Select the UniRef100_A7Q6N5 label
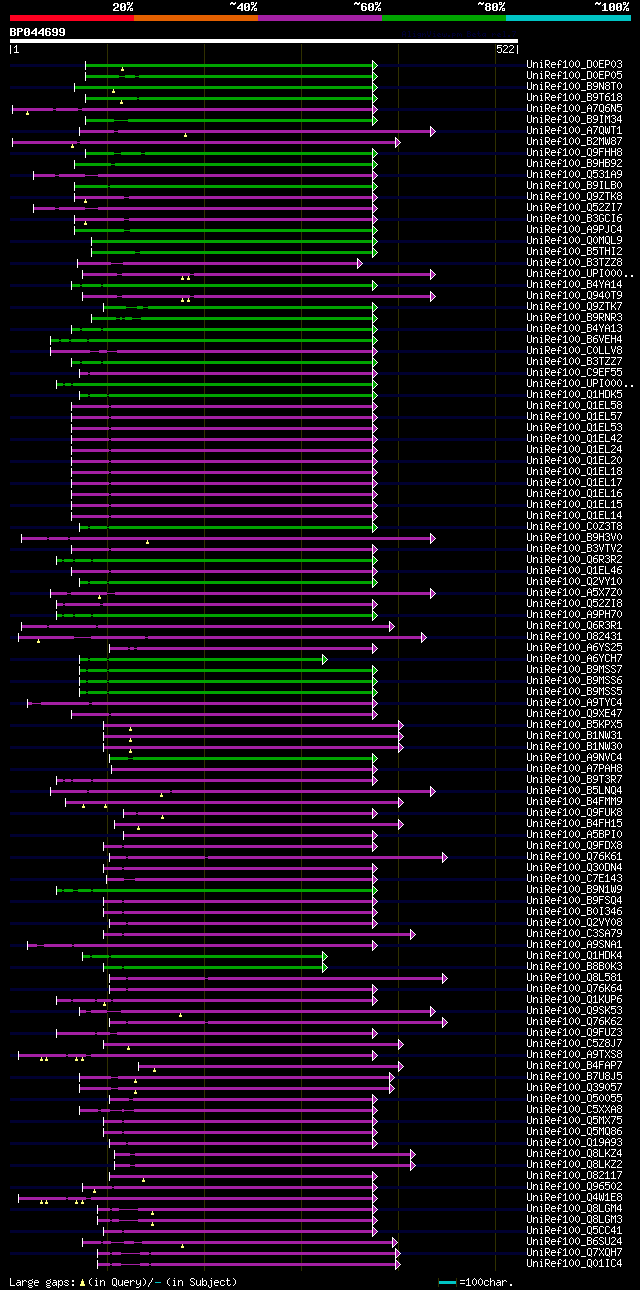 point(574,109)
